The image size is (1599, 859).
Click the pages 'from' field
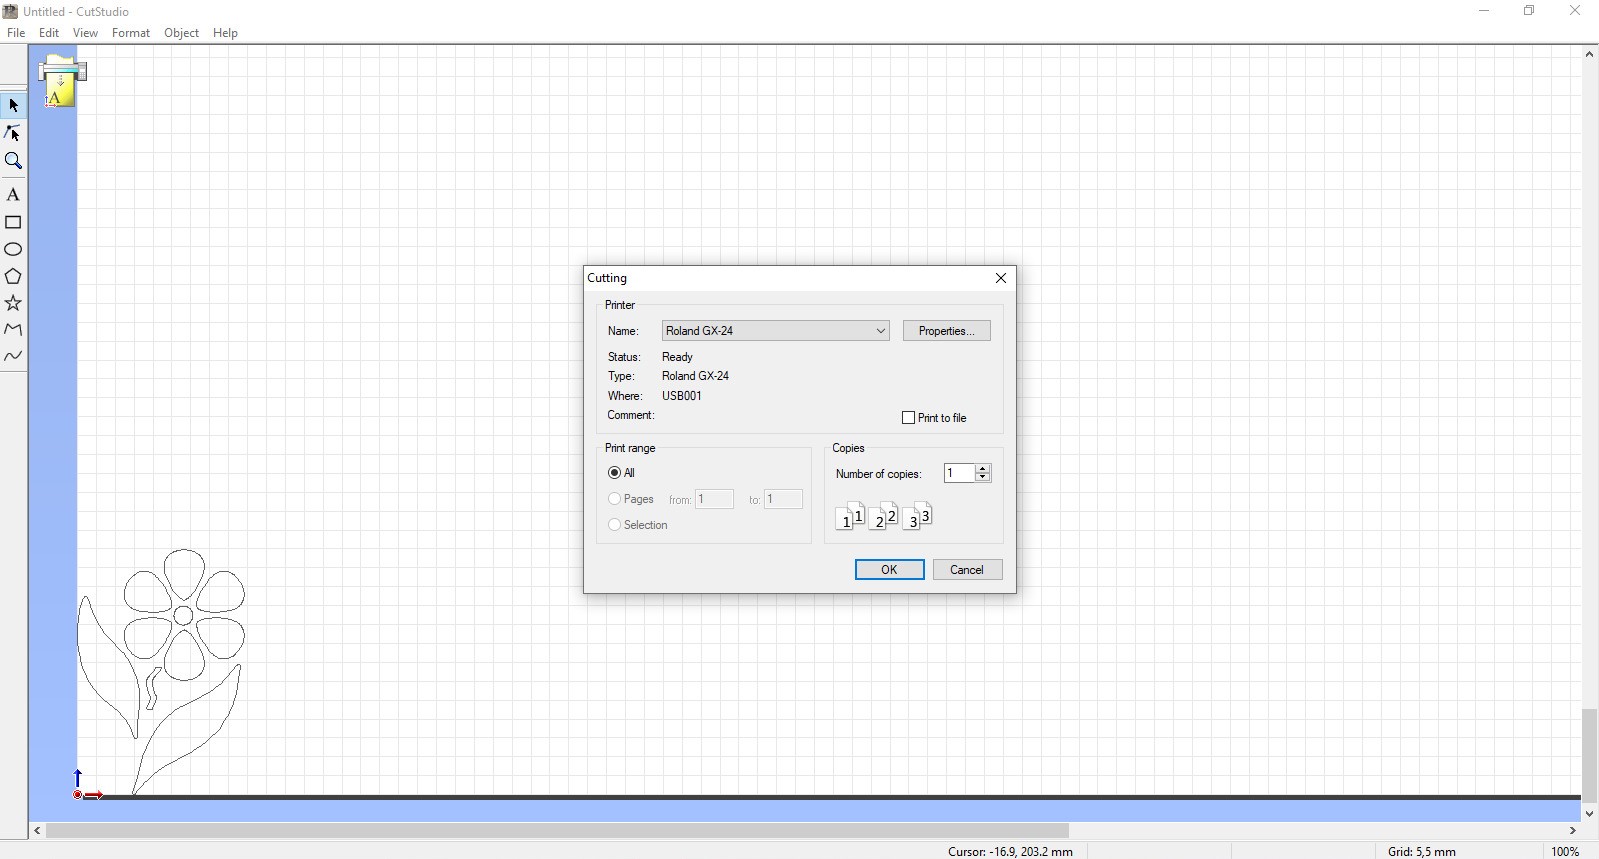pos(714,499)
